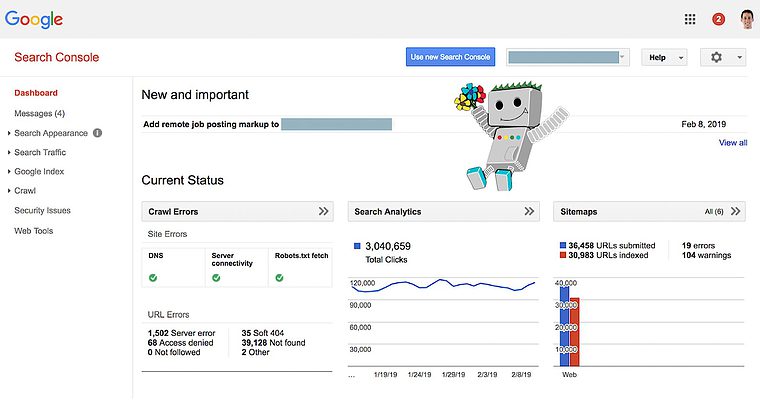Click the 1,502 Server error entry
The width and height of the screenshot is (760, 400).
point(181,333)
